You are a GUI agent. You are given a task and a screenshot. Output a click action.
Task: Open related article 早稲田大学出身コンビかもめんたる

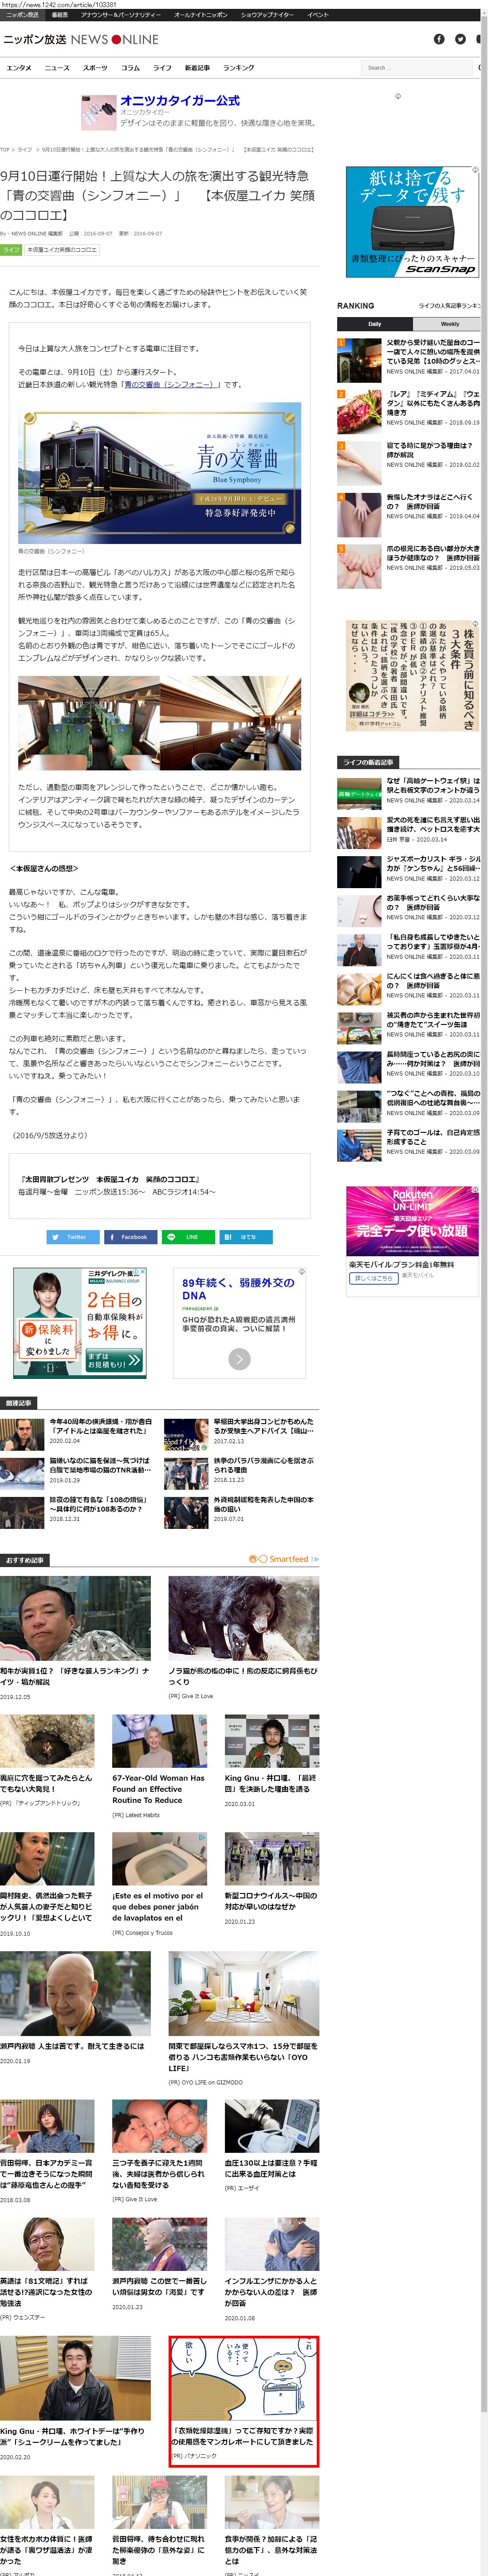[x=264, y=1425]
